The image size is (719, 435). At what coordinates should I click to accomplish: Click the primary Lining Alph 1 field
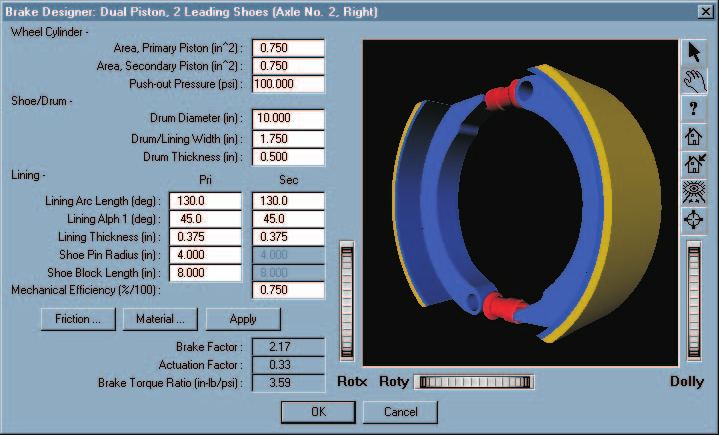205,219
